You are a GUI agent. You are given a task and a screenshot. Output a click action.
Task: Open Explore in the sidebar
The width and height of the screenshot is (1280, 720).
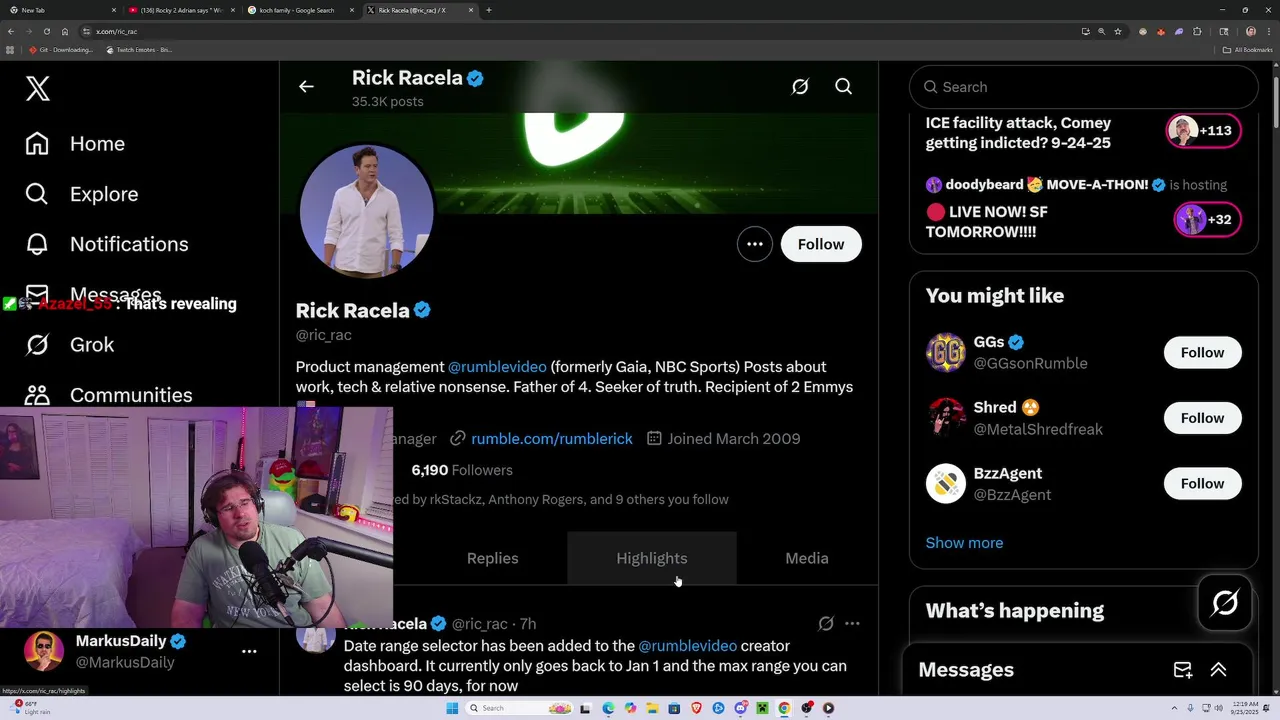(x=82, y=194)
